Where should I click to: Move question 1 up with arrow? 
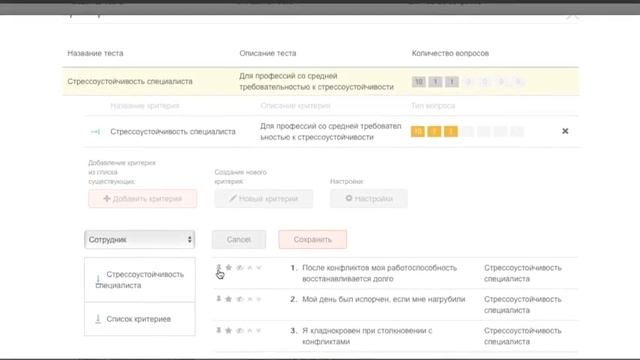pos(250,268)
